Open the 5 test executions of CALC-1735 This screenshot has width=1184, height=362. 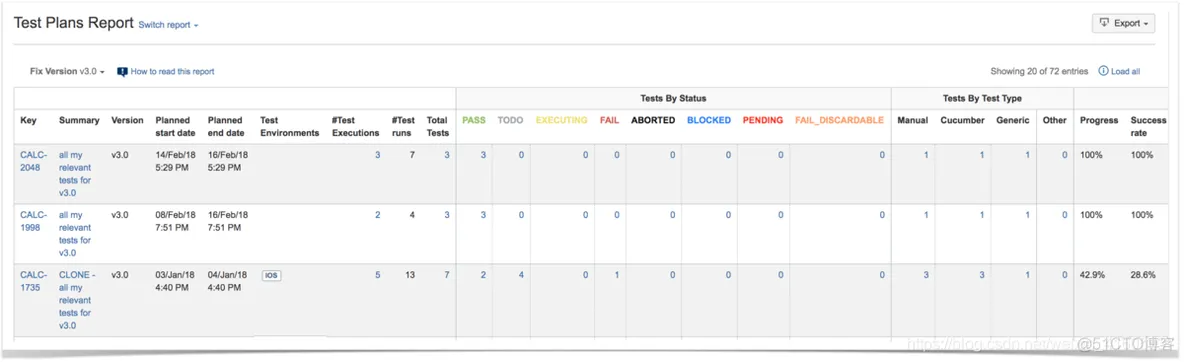[x=378, y=275]
